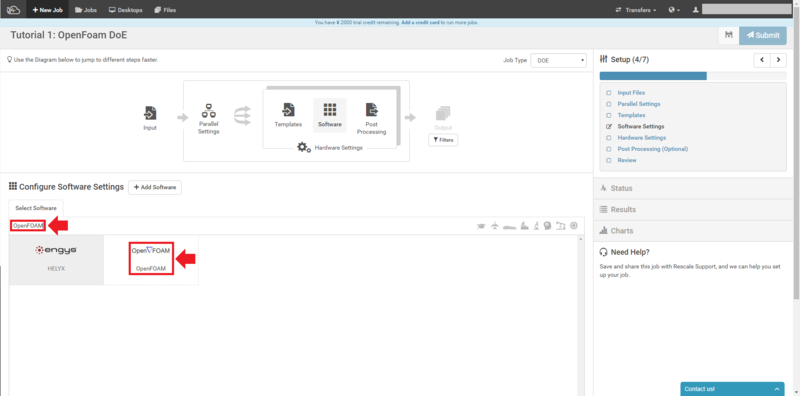Viewport: 800px width, 396px height.
Task: Open the Job Type dropdown
Action: tap(558, 60)
